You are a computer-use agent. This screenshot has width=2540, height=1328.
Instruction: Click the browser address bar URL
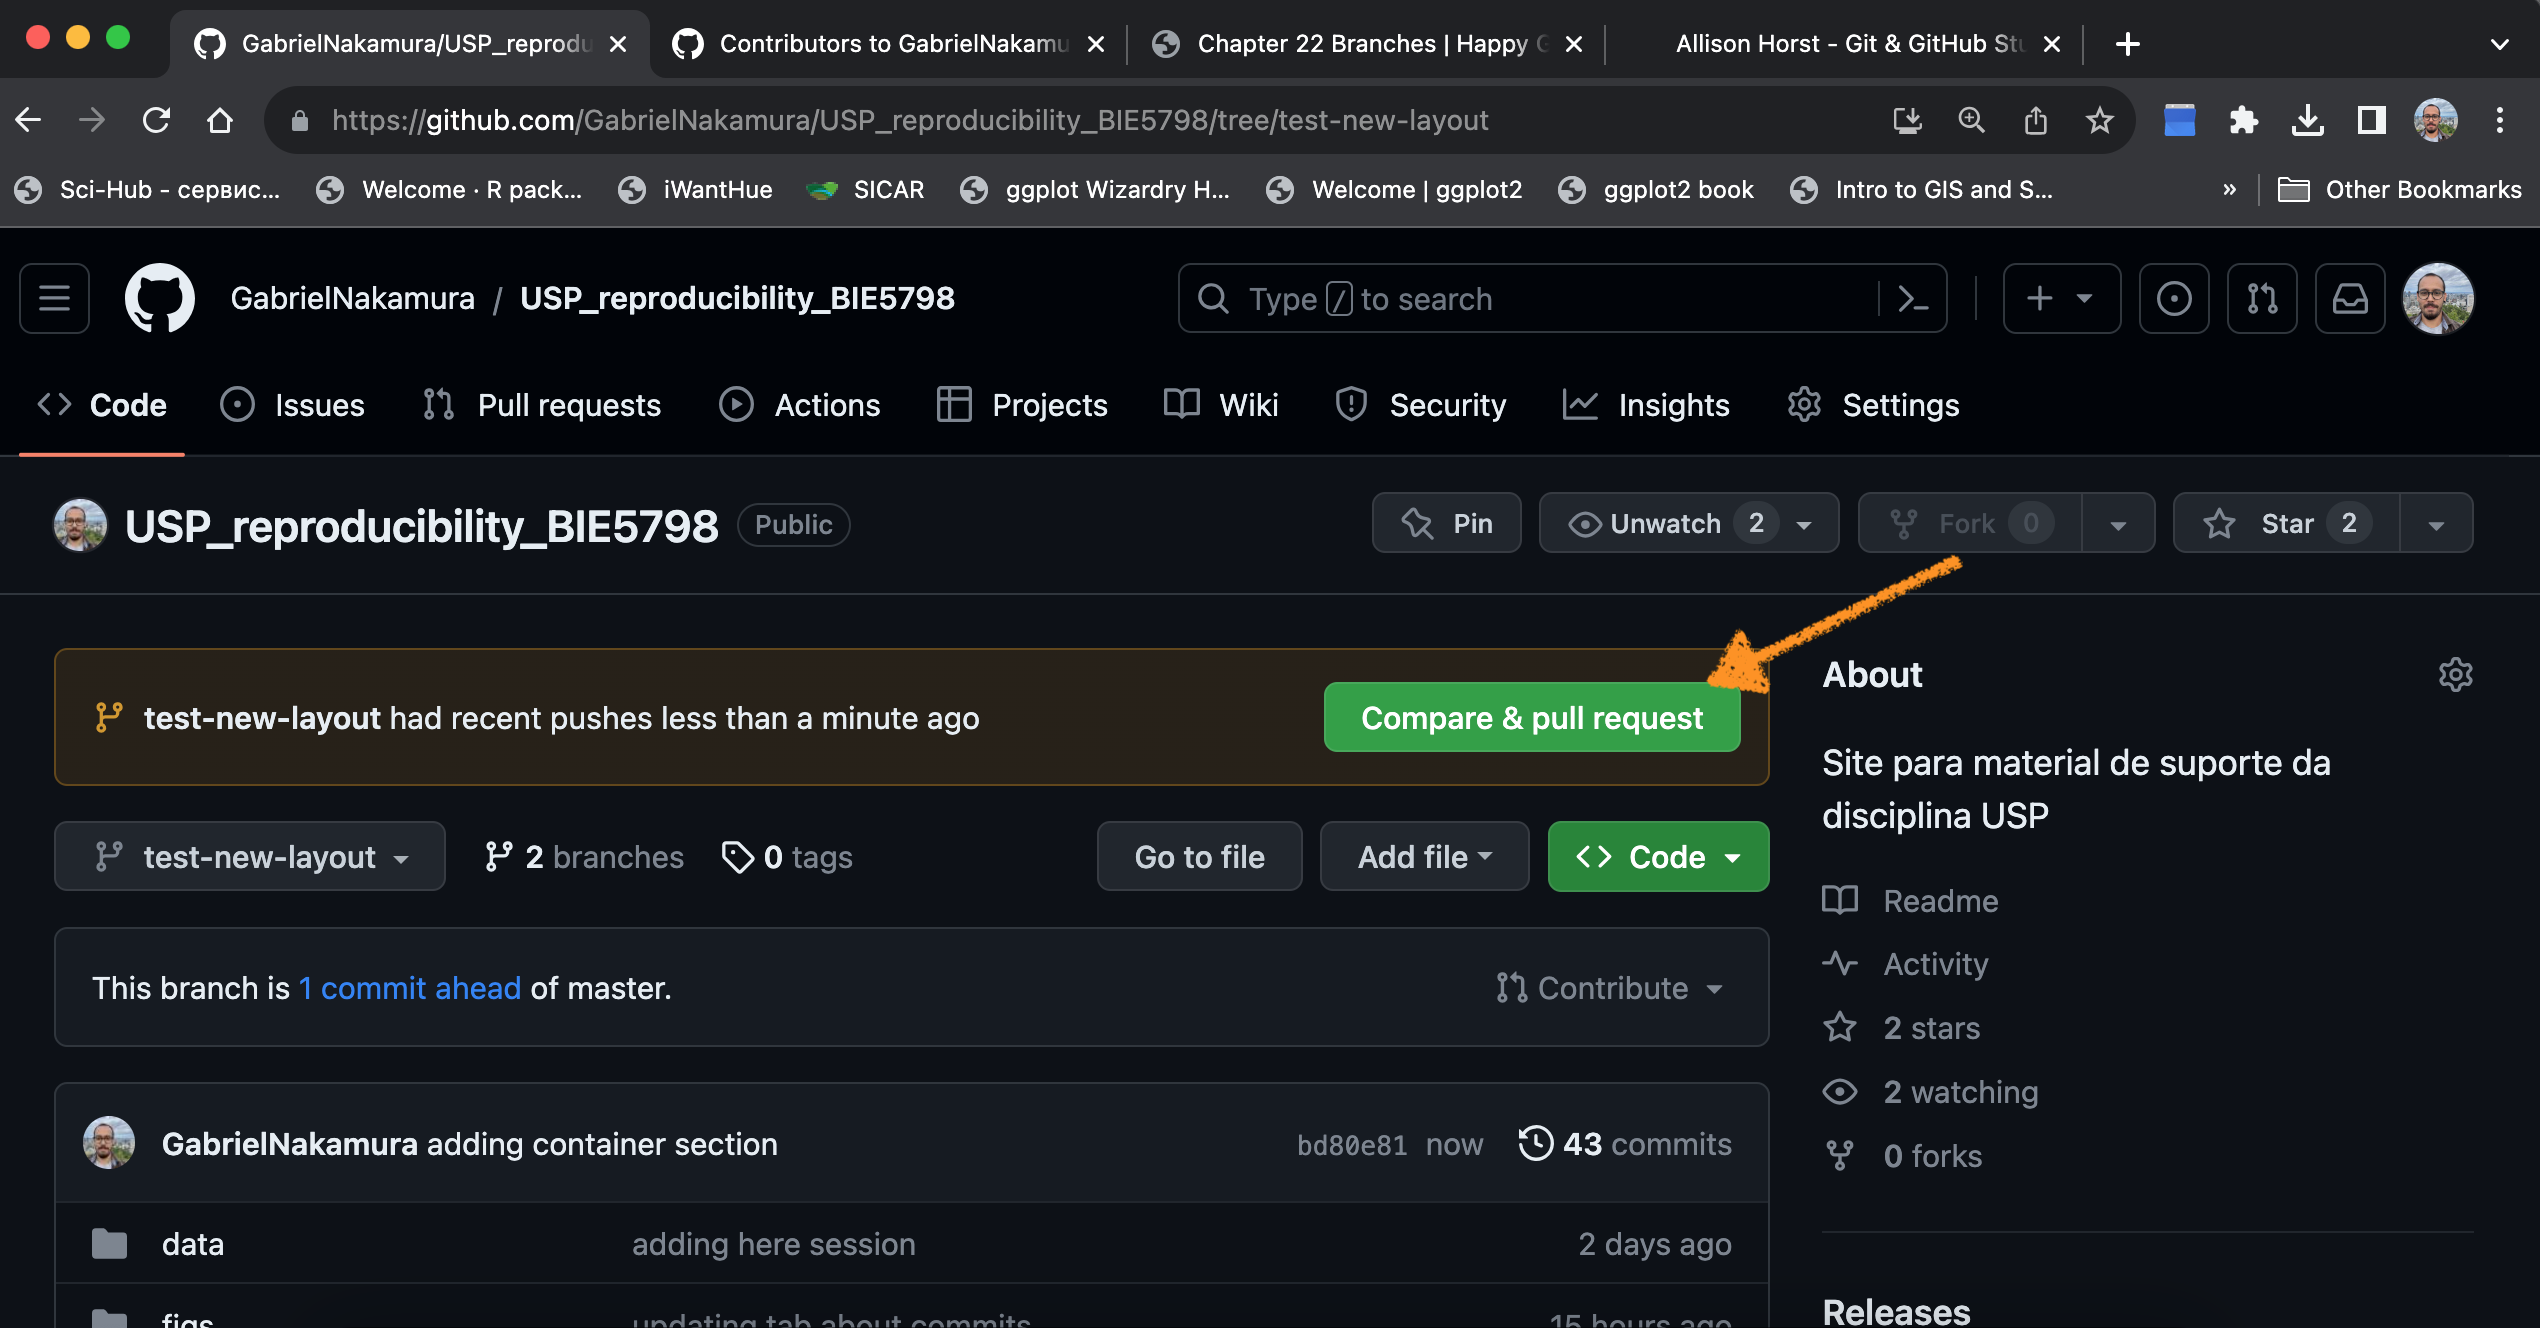[x=910, y=120]
